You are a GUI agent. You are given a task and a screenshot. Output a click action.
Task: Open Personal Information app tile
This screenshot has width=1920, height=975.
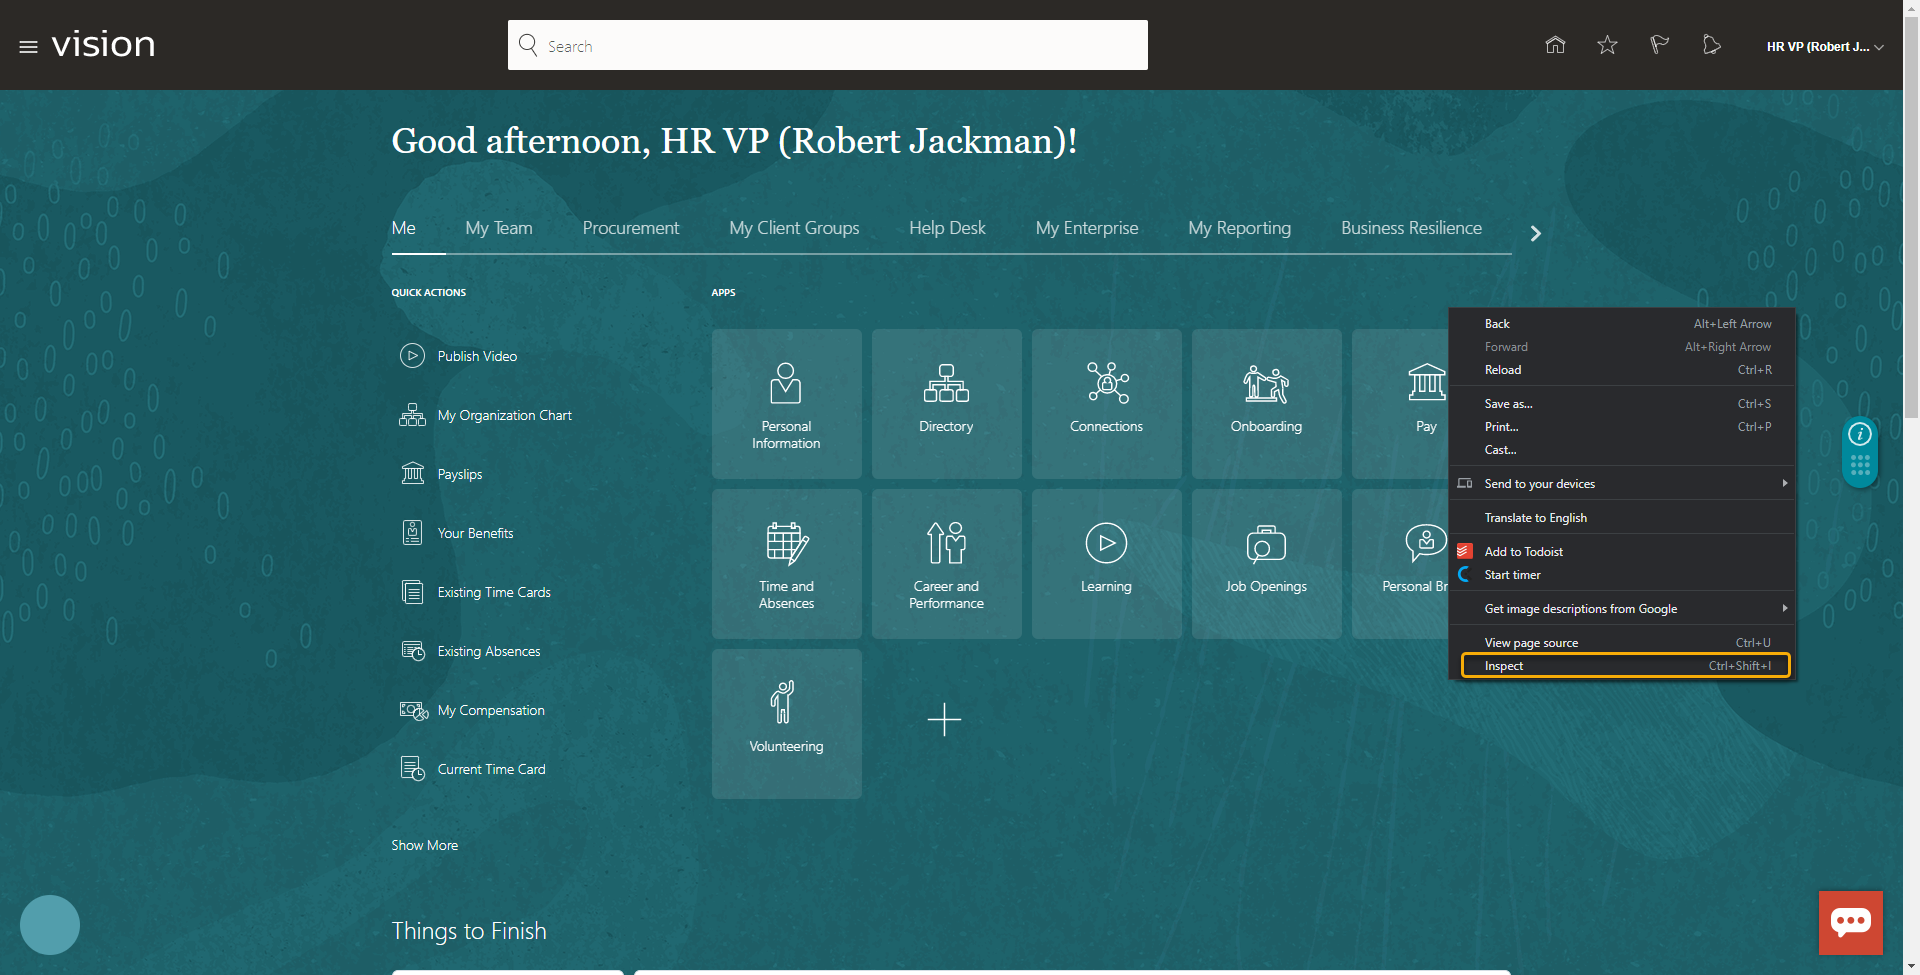click(x=786, y=404)
